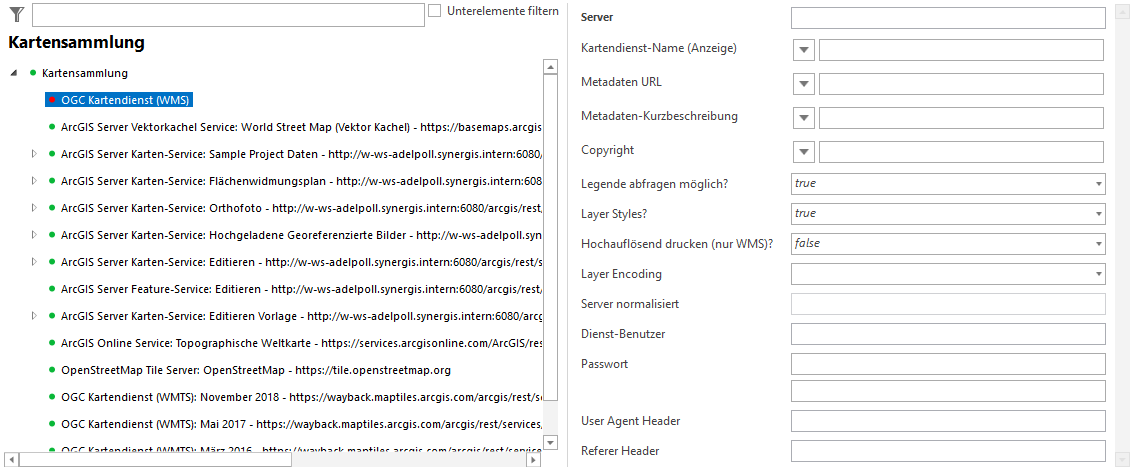Click the Dienst-Benutzer input field

pos(947,334)
